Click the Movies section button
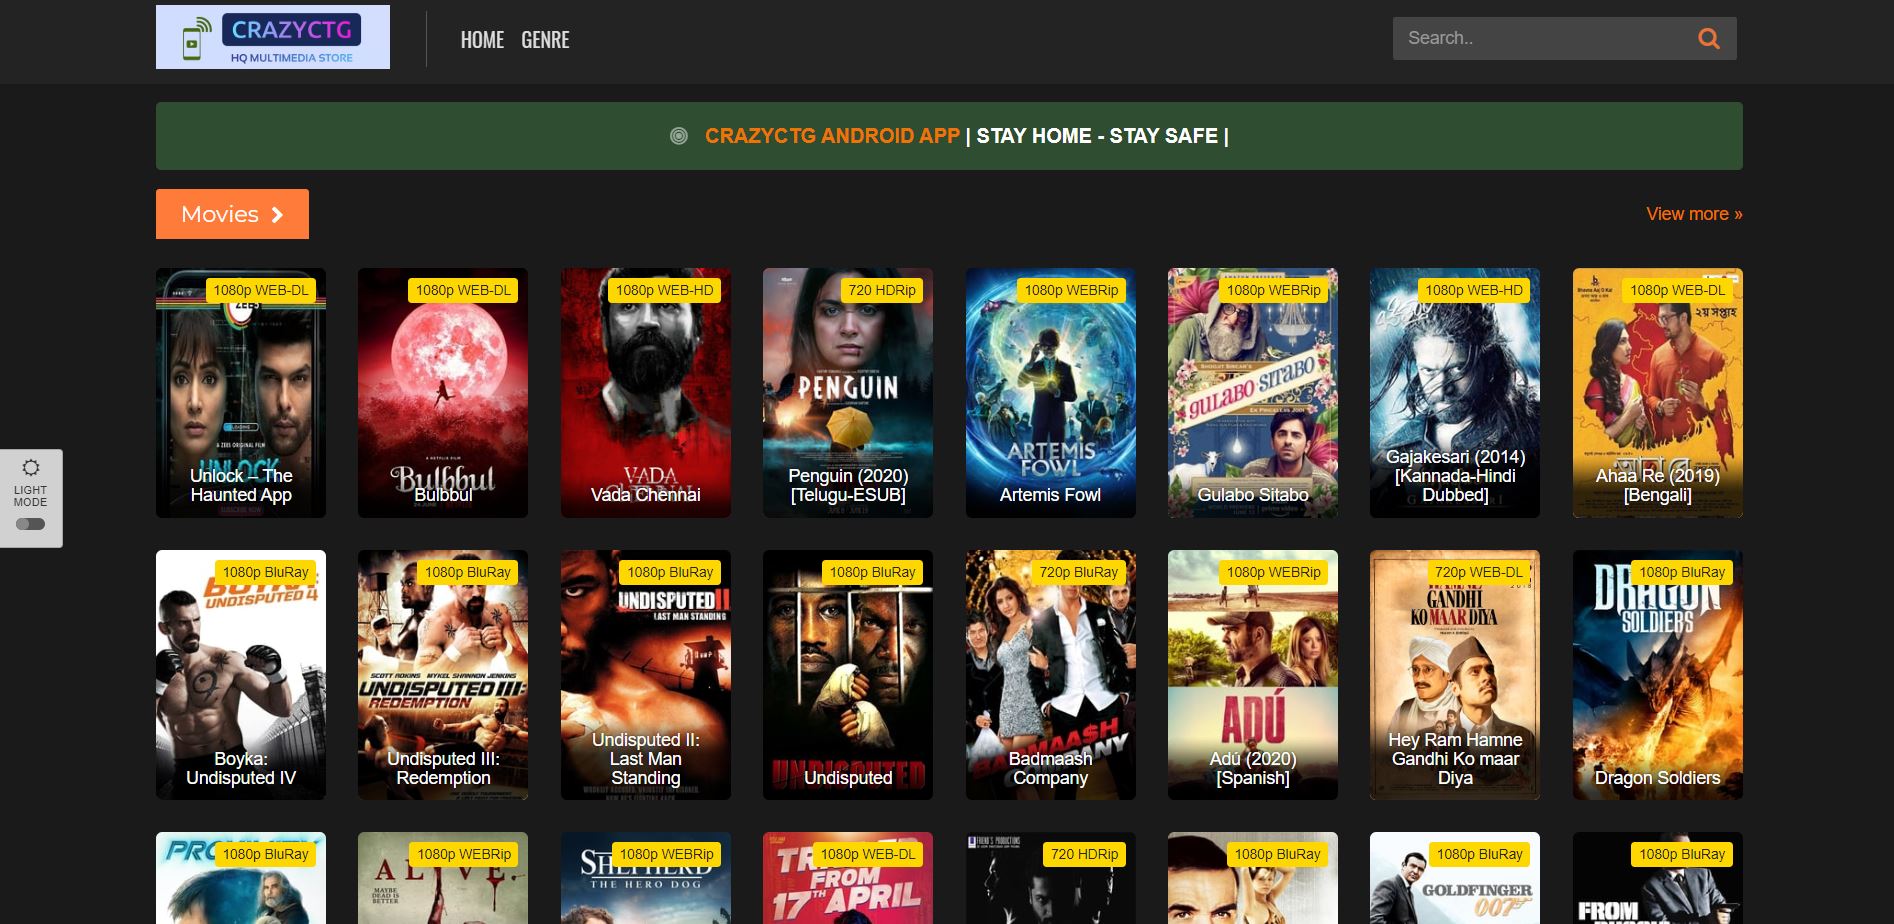 (x=232, y=214)
